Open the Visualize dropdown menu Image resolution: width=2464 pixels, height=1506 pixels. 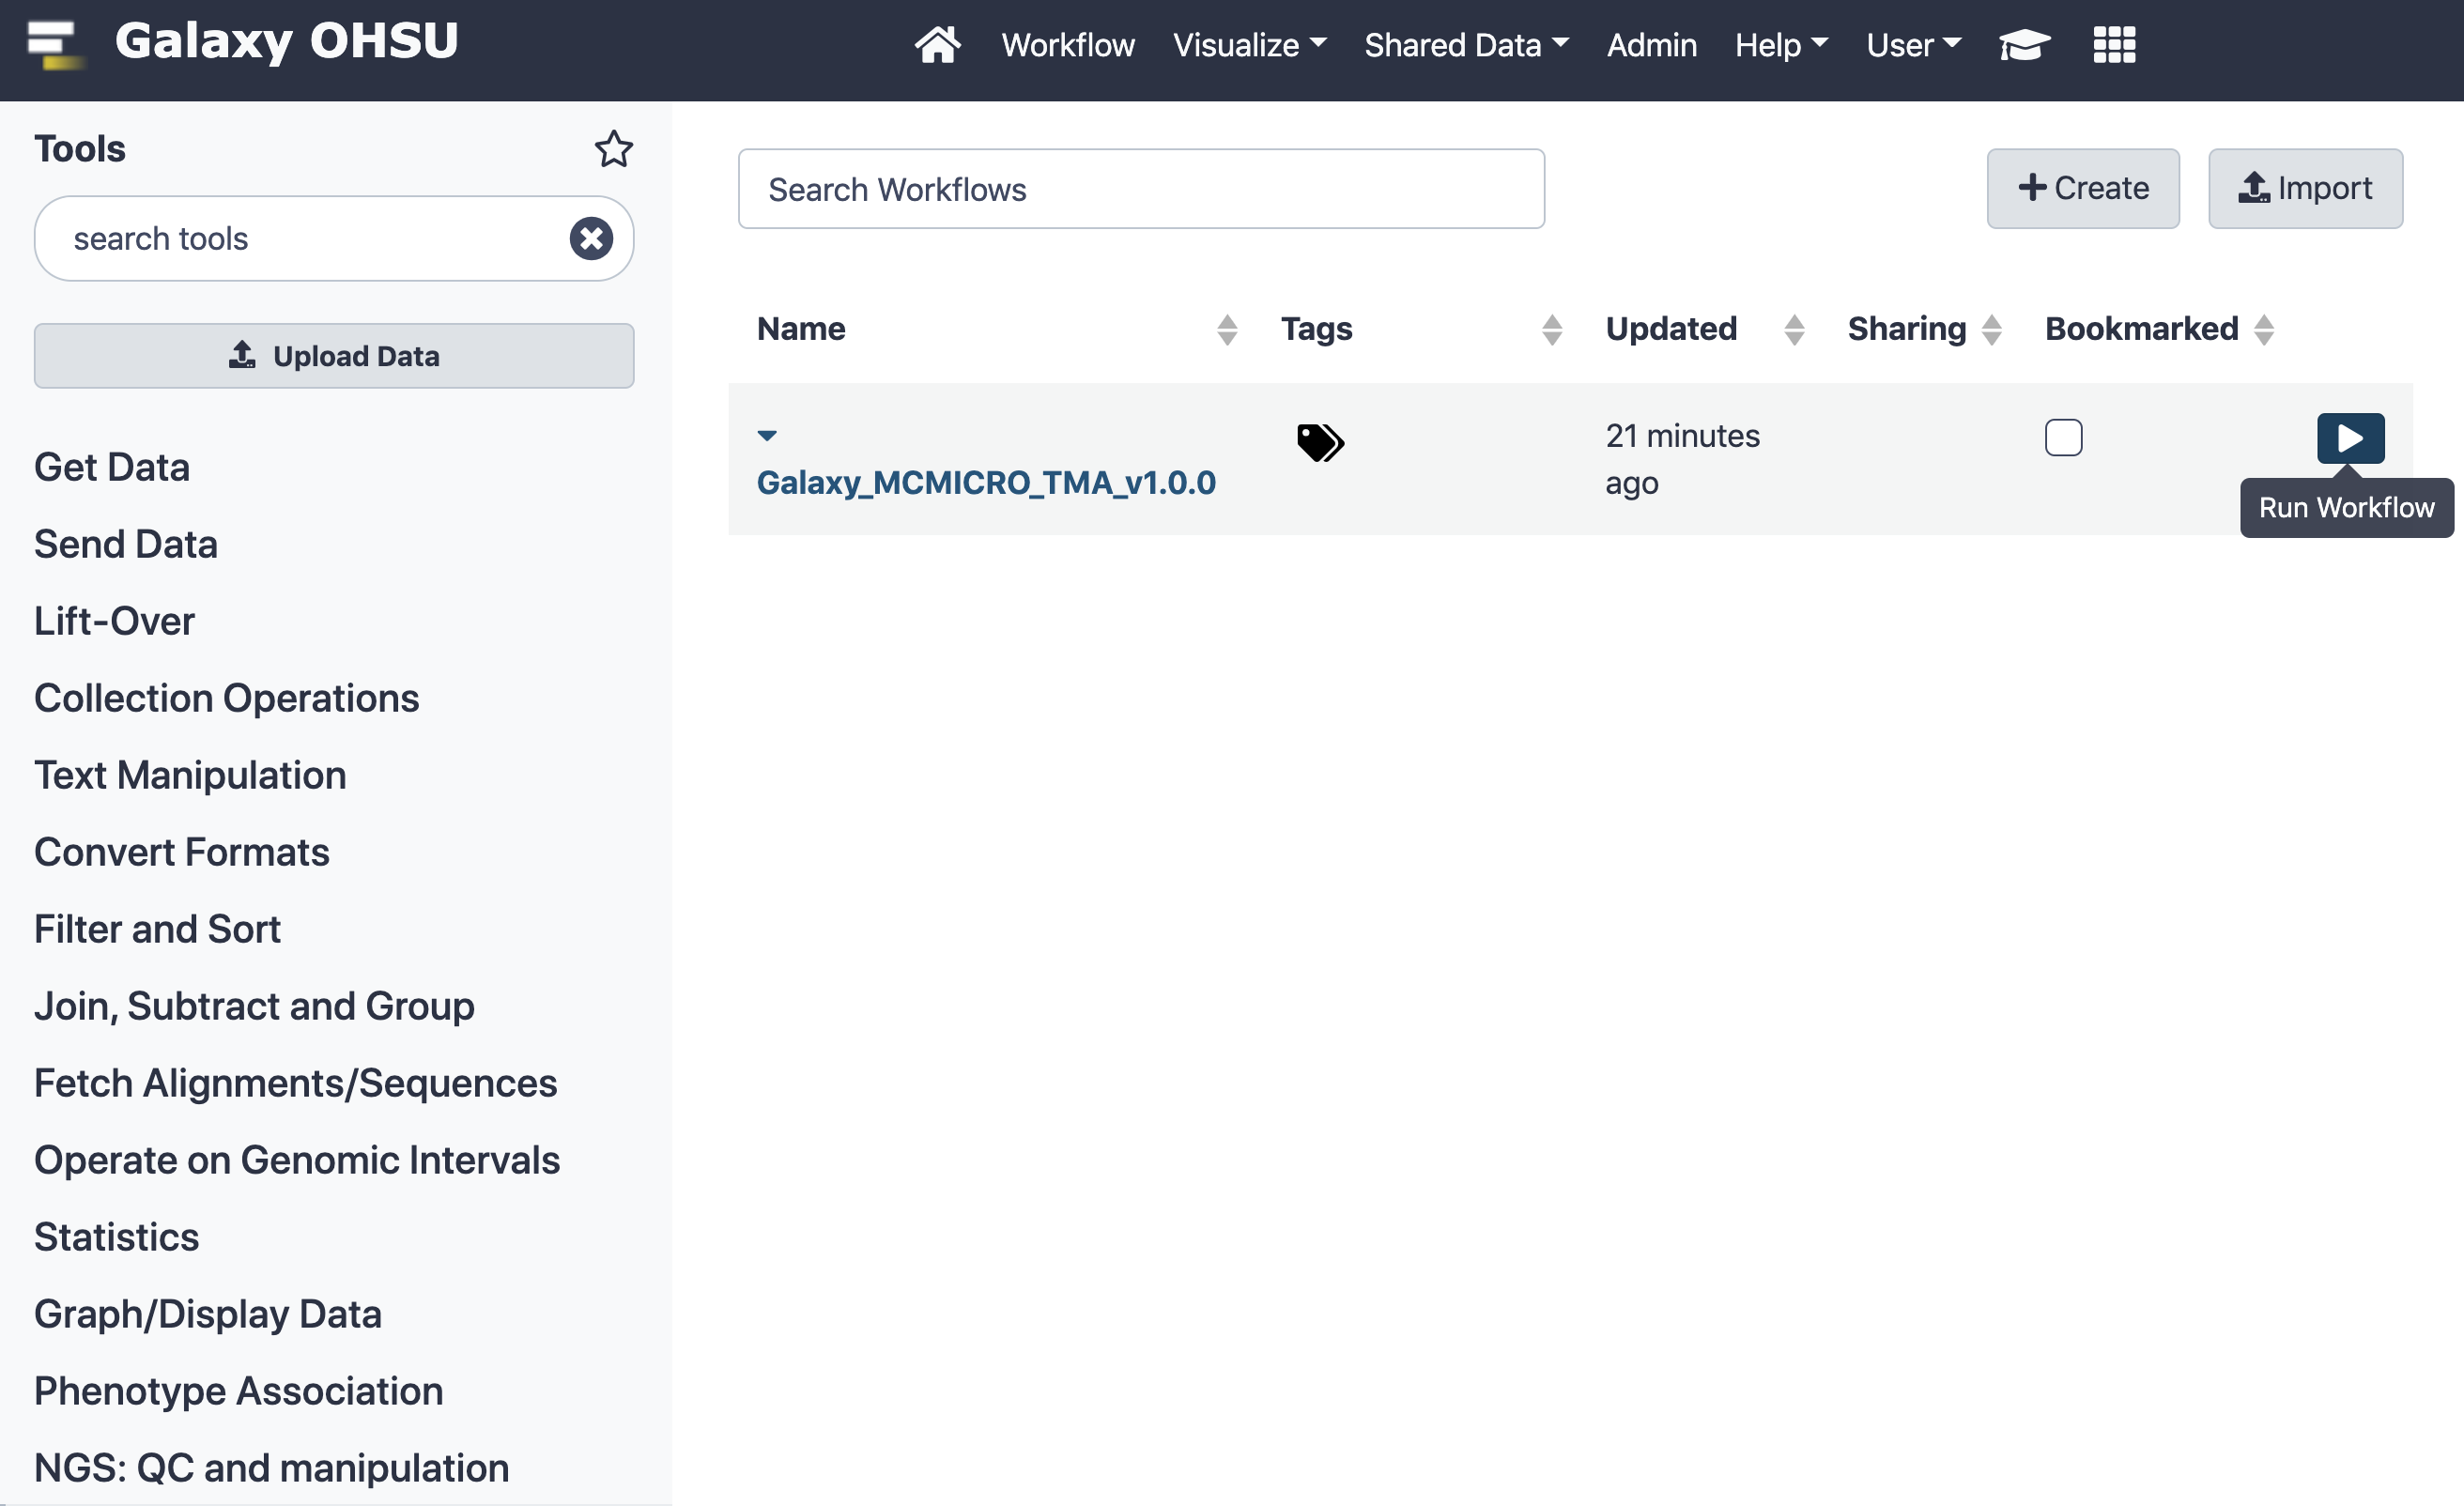(1249, 45)
